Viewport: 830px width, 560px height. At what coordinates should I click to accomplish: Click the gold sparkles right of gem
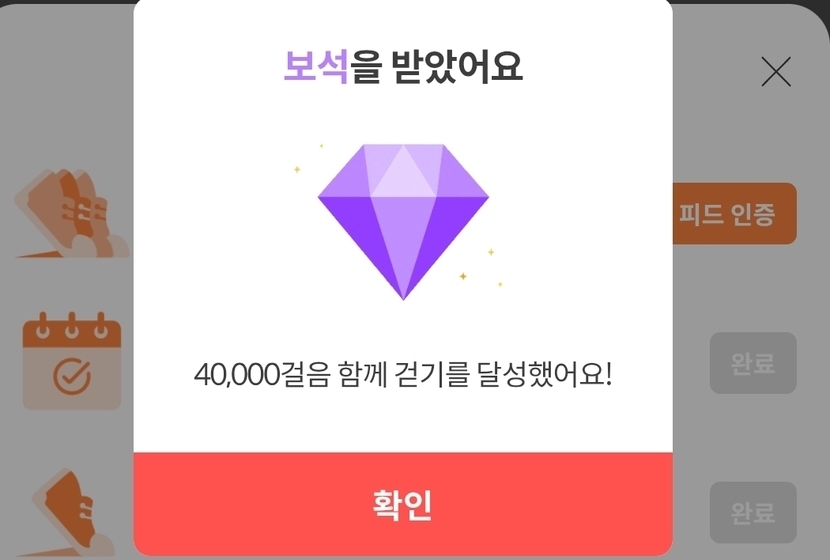481,268
